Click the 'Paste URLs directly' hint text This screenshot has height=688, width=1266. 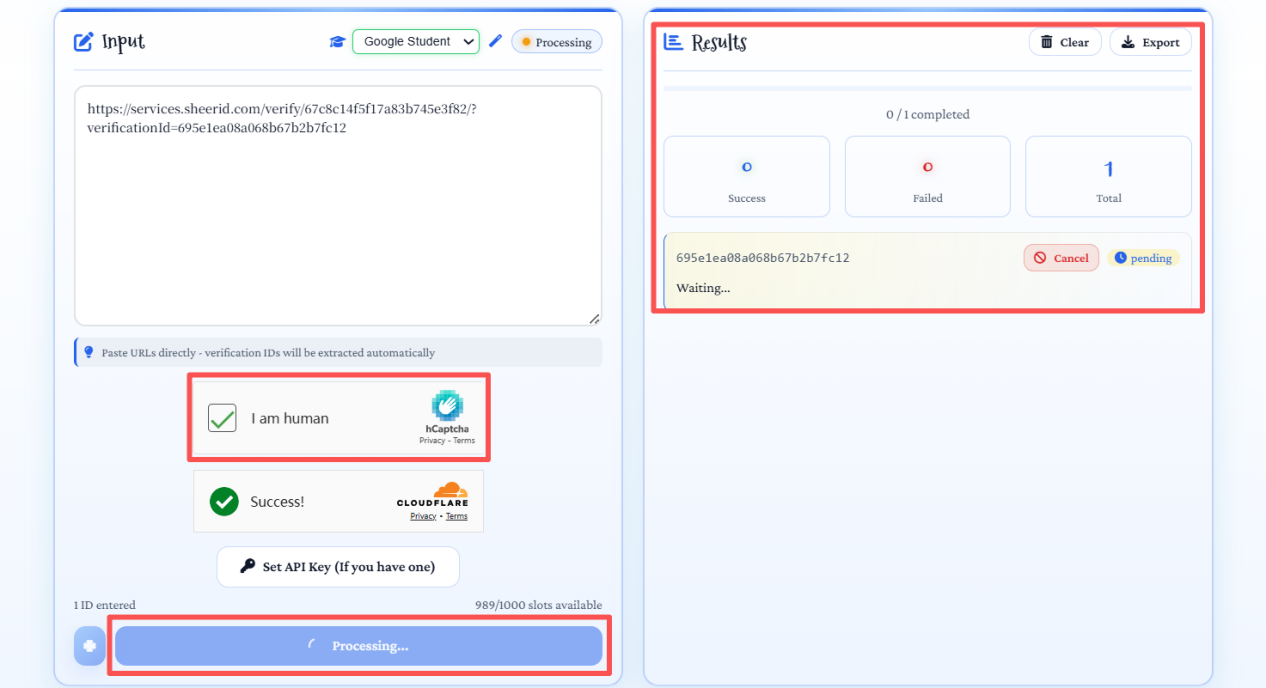[x=268, y=353]
